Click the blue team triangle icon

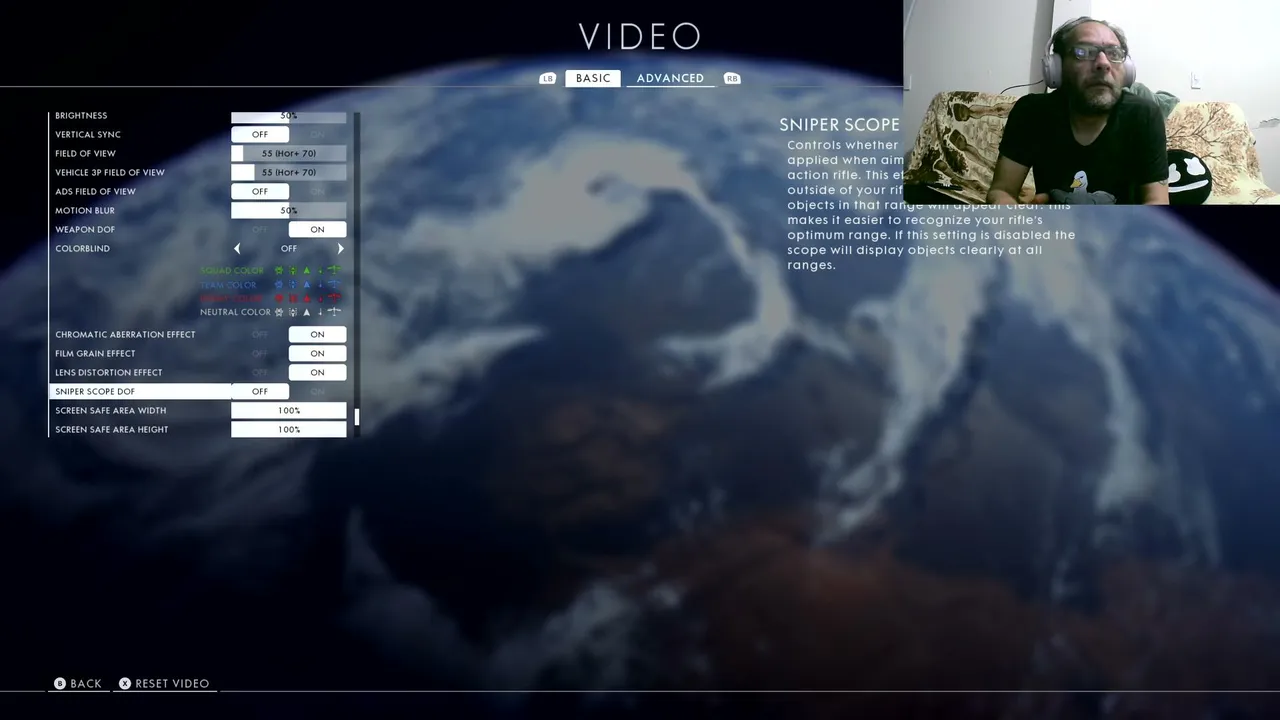(307, 284)
